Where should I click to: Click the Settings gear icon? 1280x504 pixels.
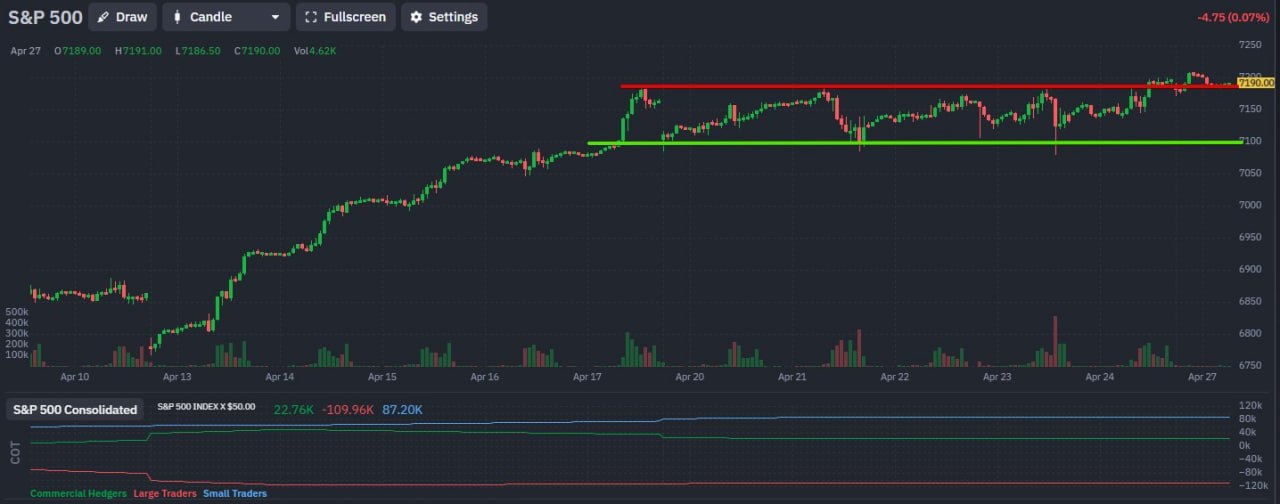pos(416,17)
